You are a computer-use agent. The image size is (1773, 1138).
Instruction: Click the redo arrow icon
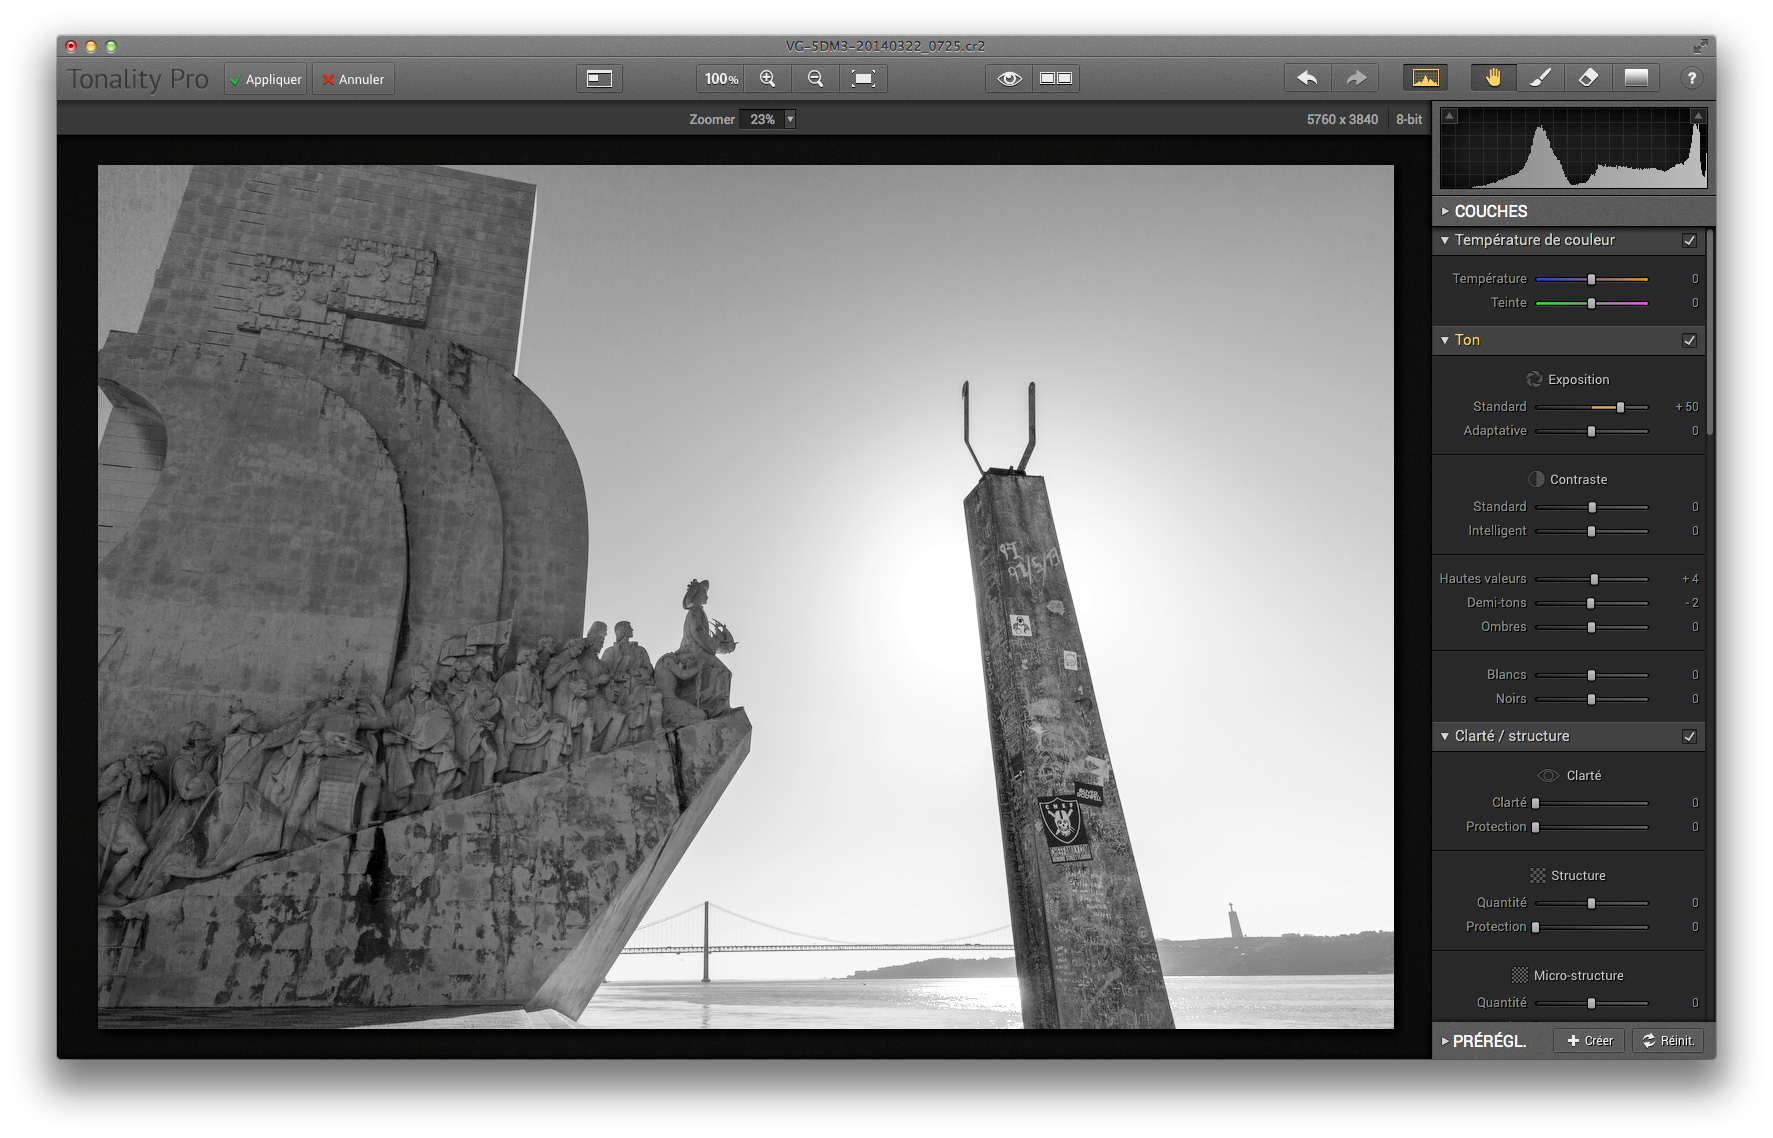click(1355, 78)
